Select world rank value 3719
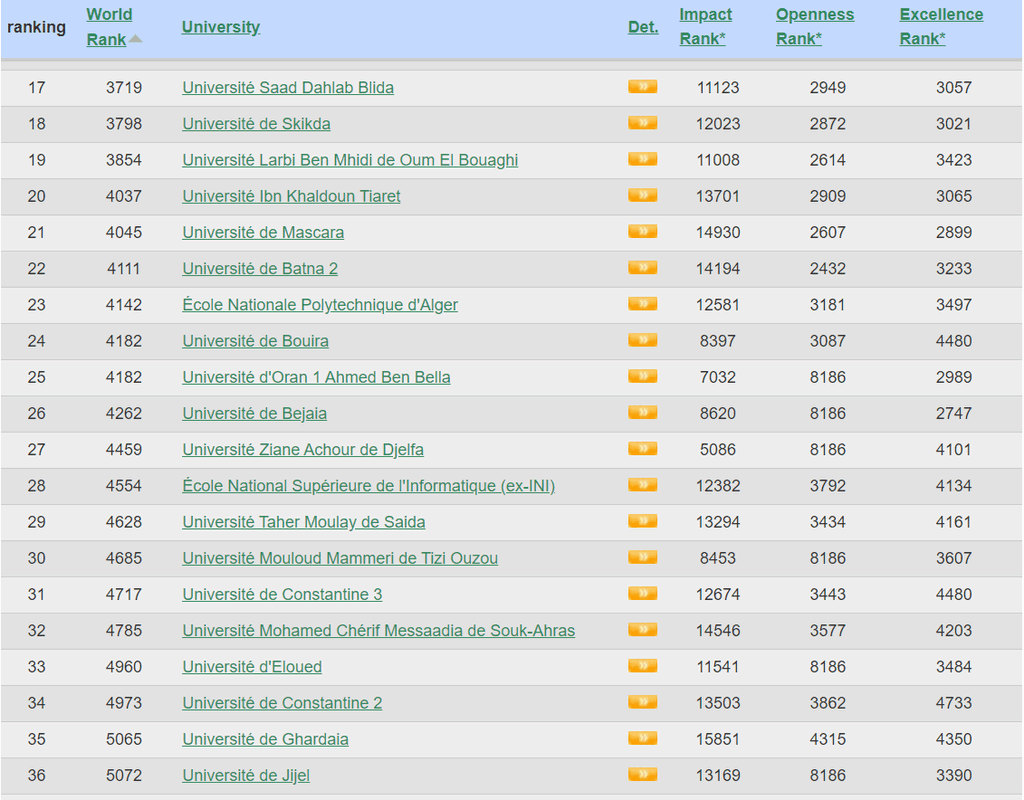 (124, 88)
